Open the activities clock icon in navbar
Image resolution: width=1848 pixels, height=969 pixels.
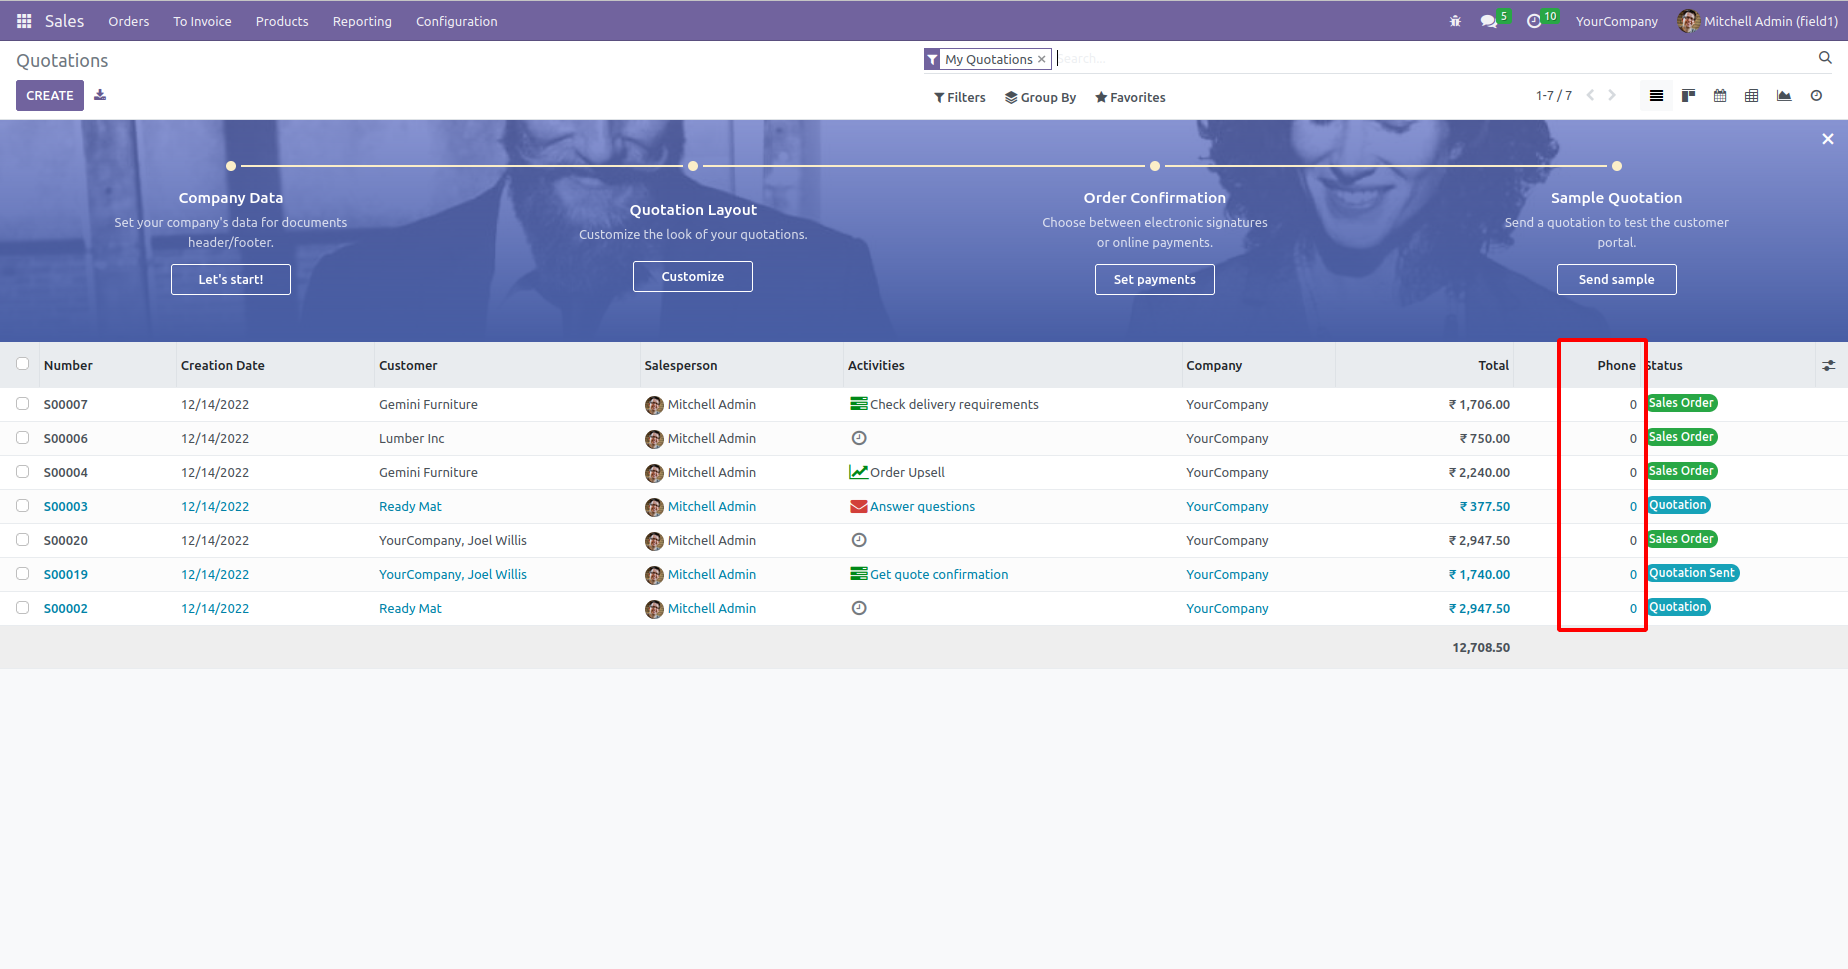[1534, 21]
